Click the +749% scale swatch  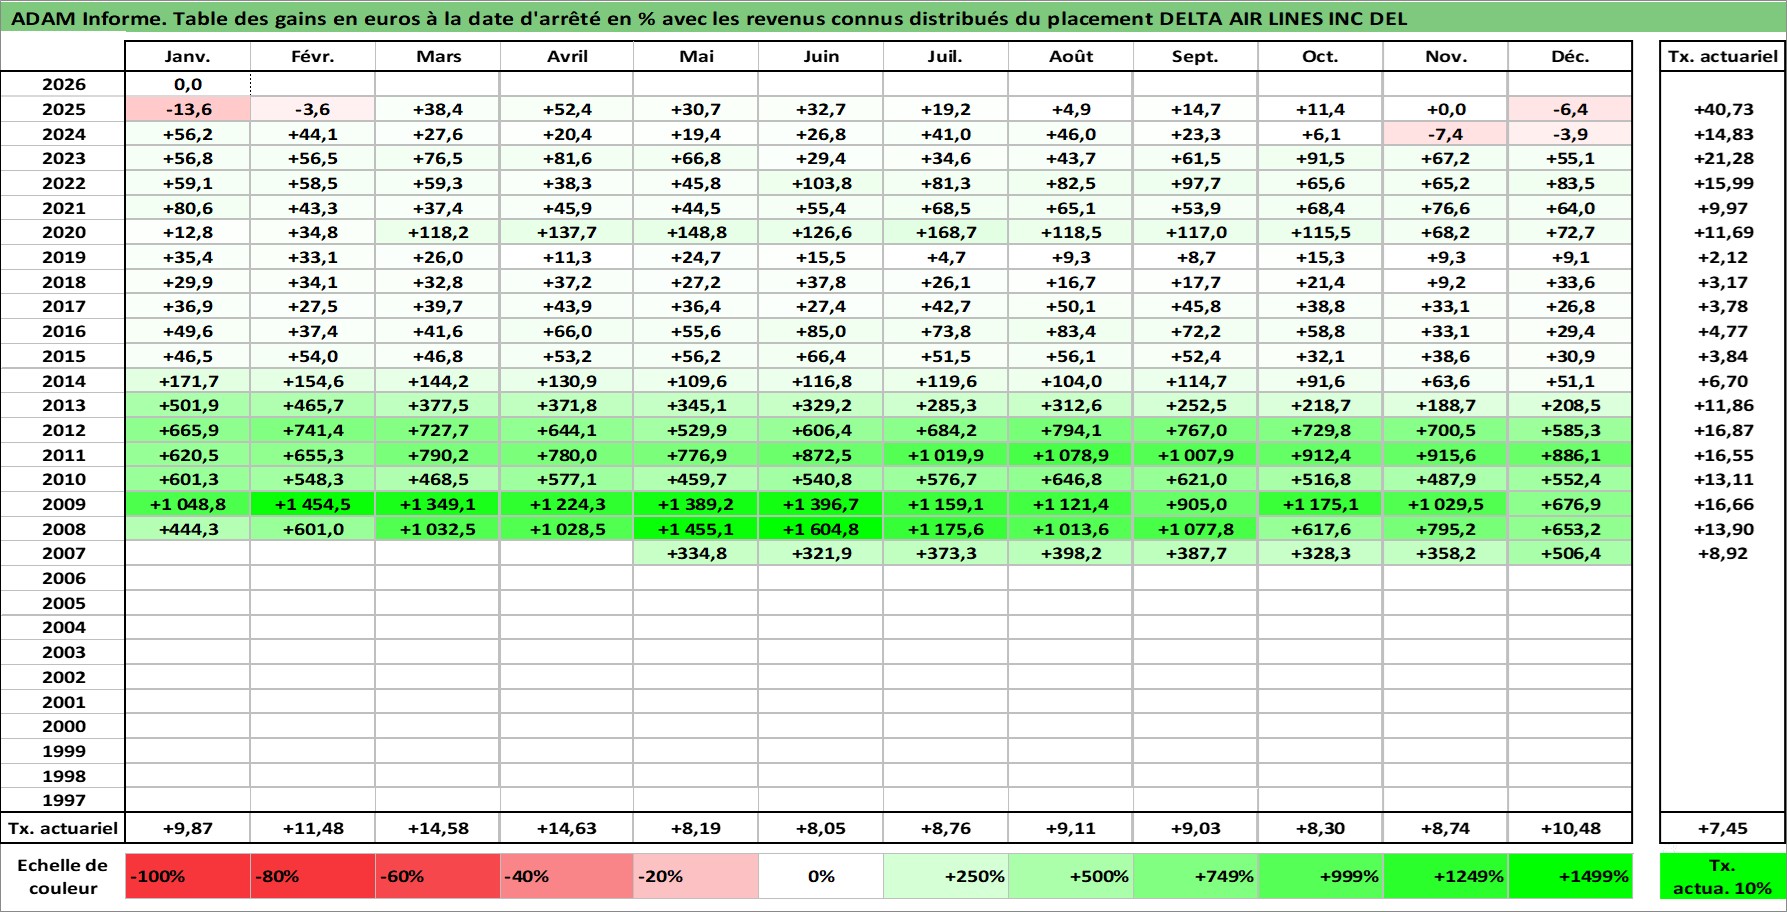[1196, 876]
